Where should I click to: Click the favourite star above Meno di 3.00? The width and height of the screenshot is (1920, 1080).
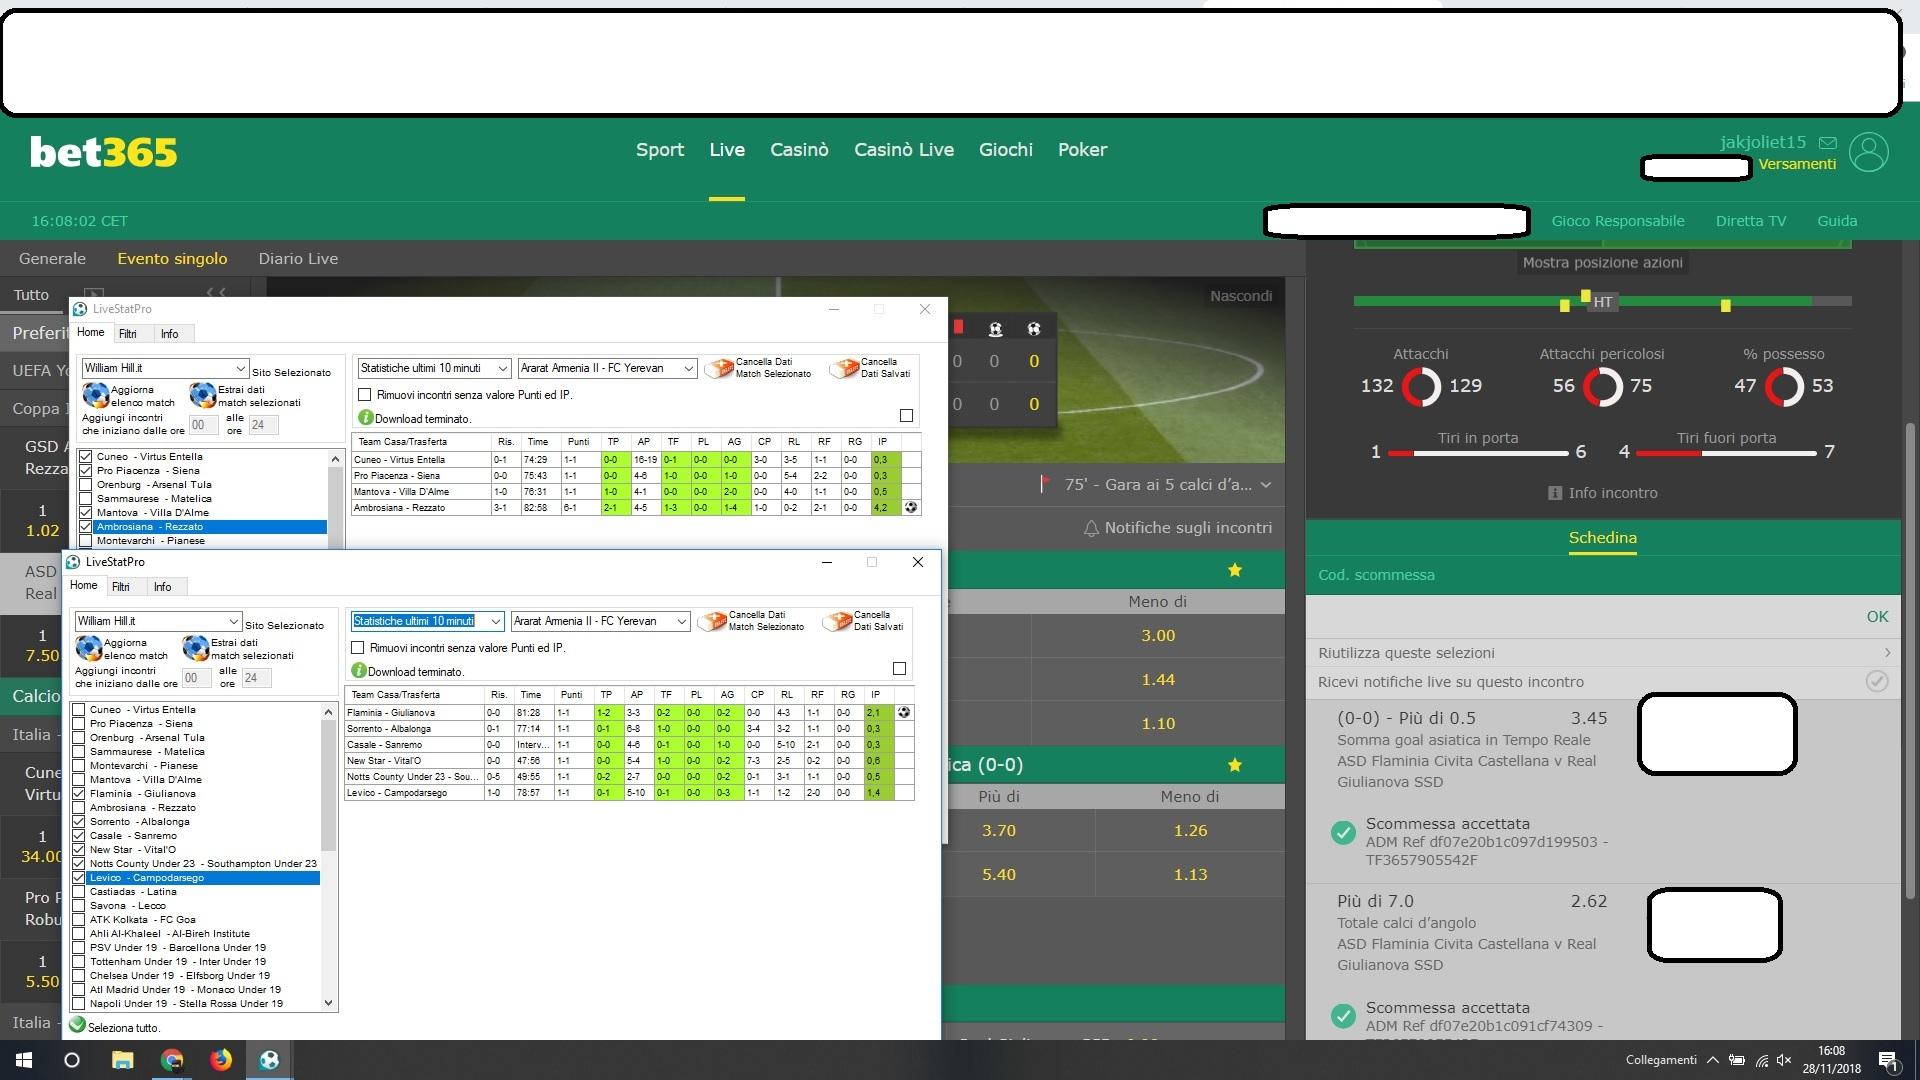[1235, 570]
